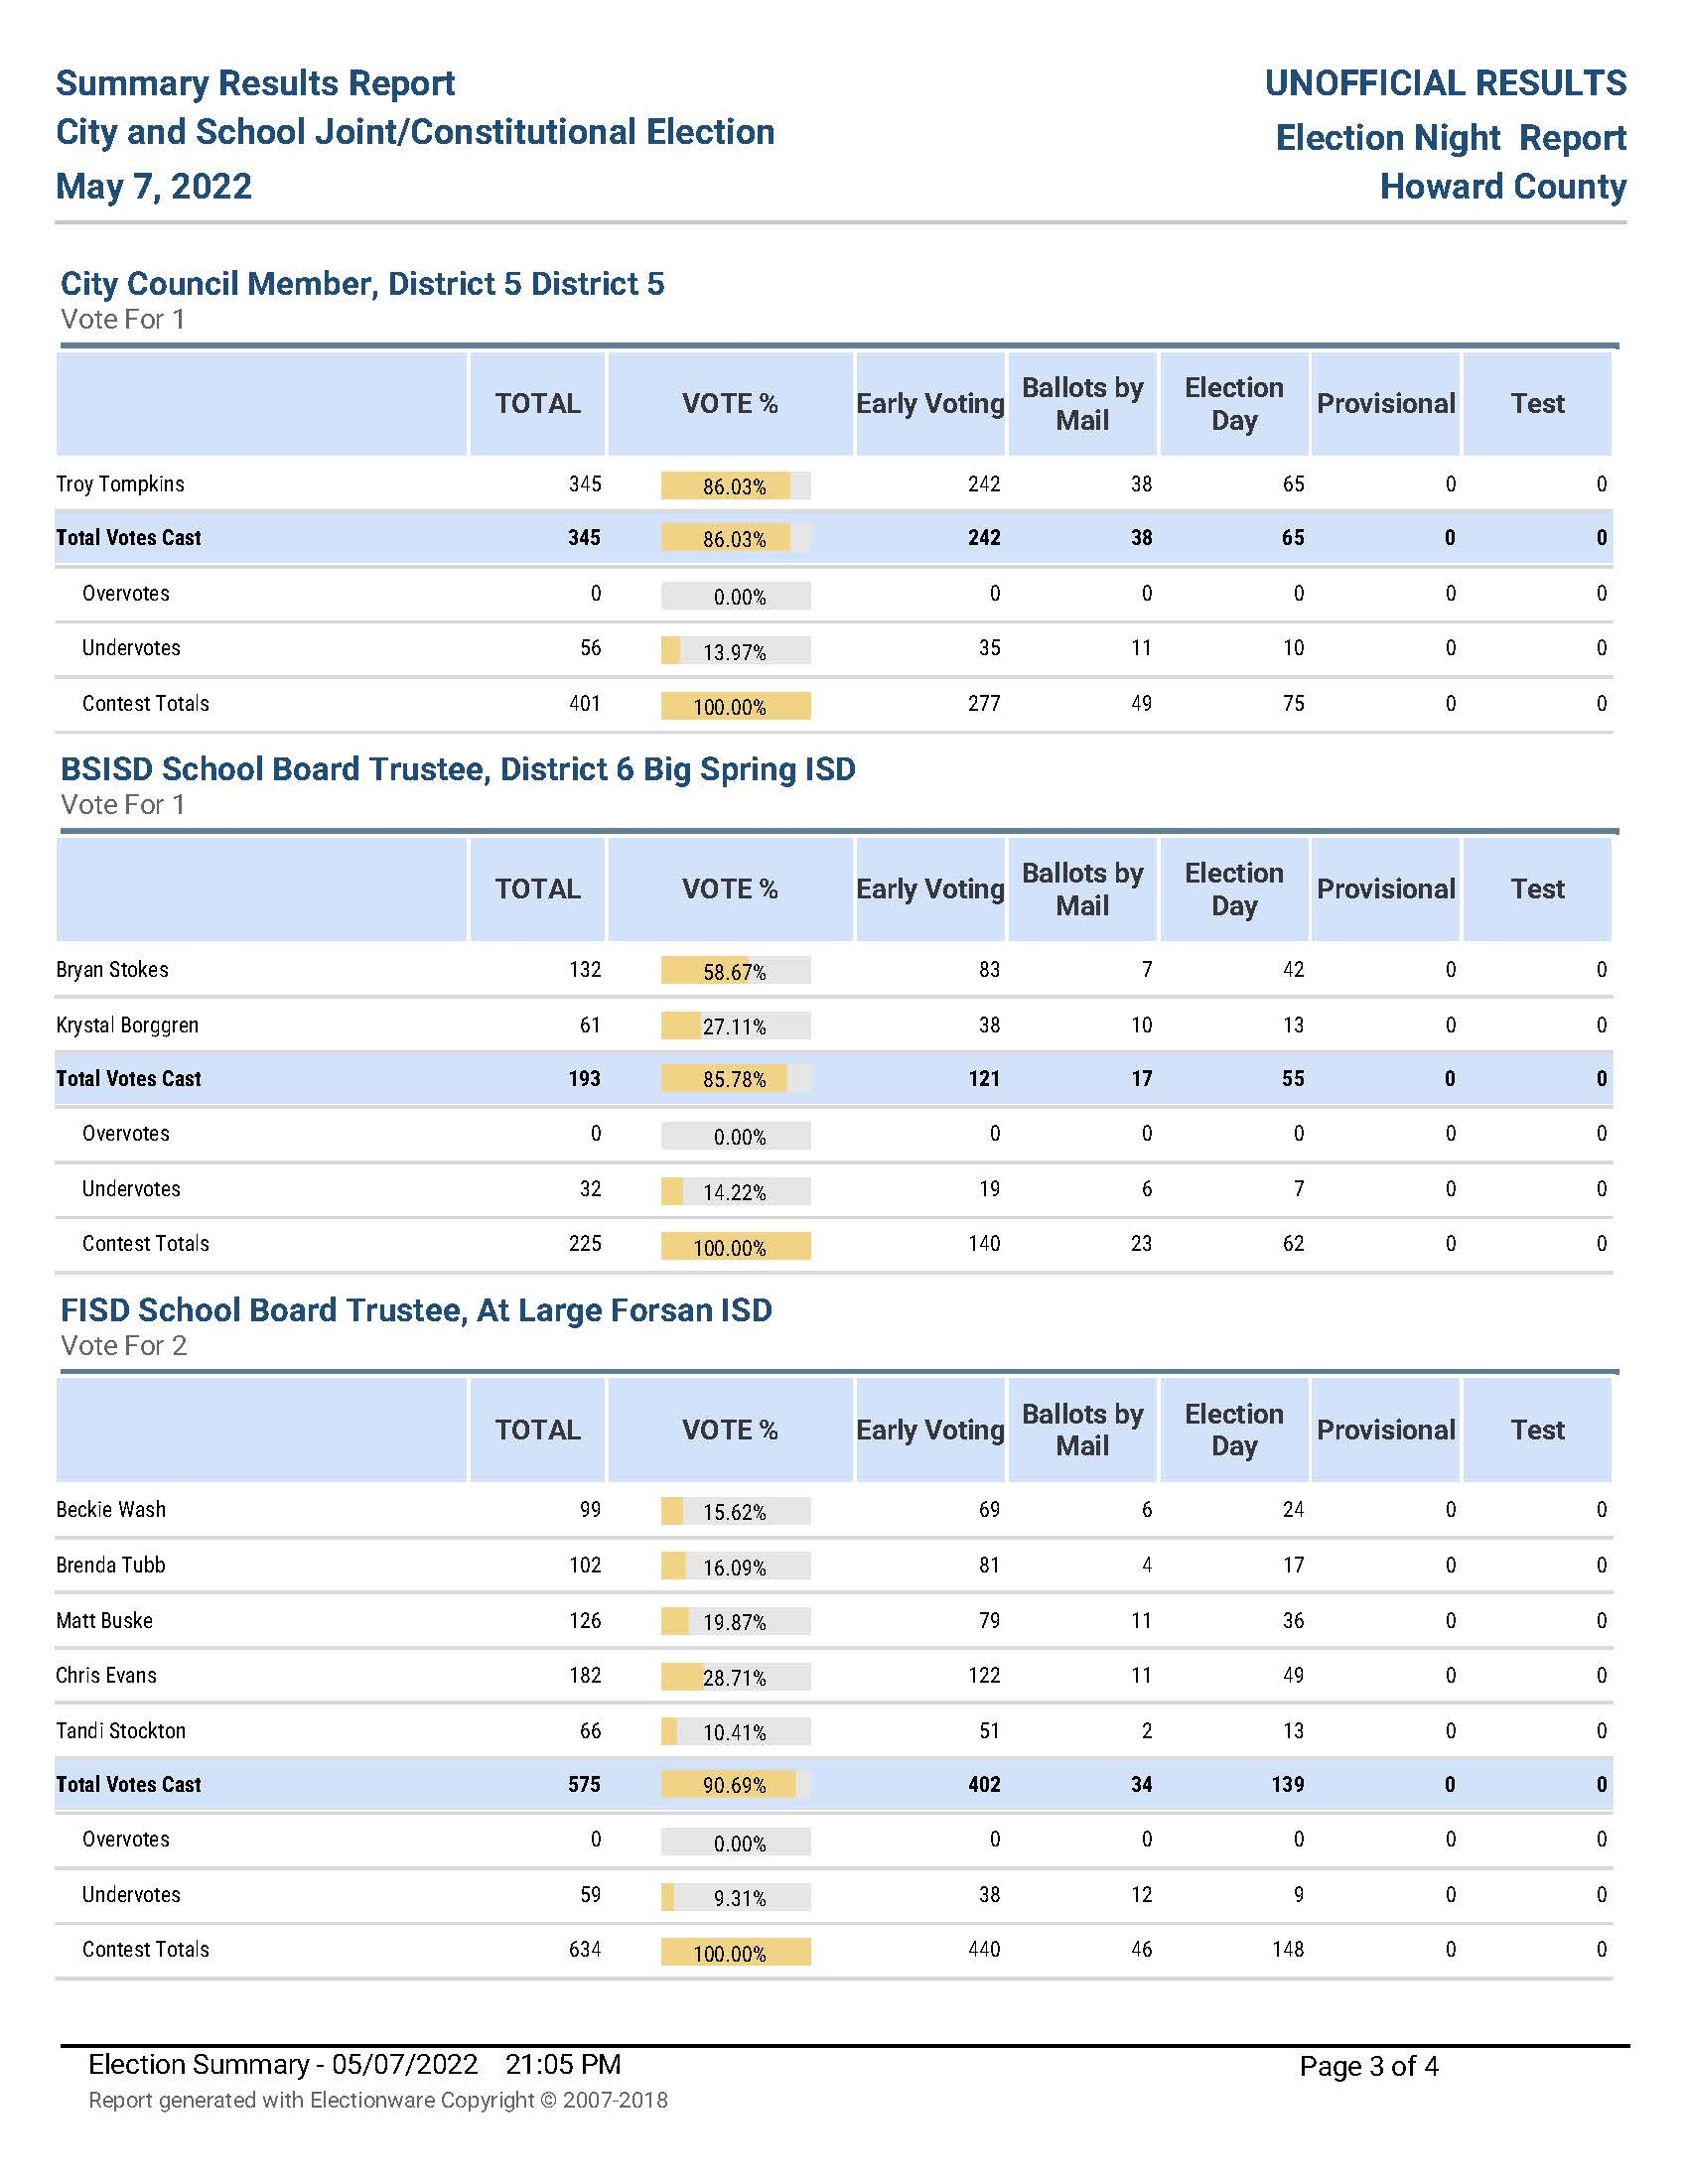1688x2184 pixels.
Task: Click the "Election Summary - 05/07/2022" footer line
Action: tap(355, 2065)
